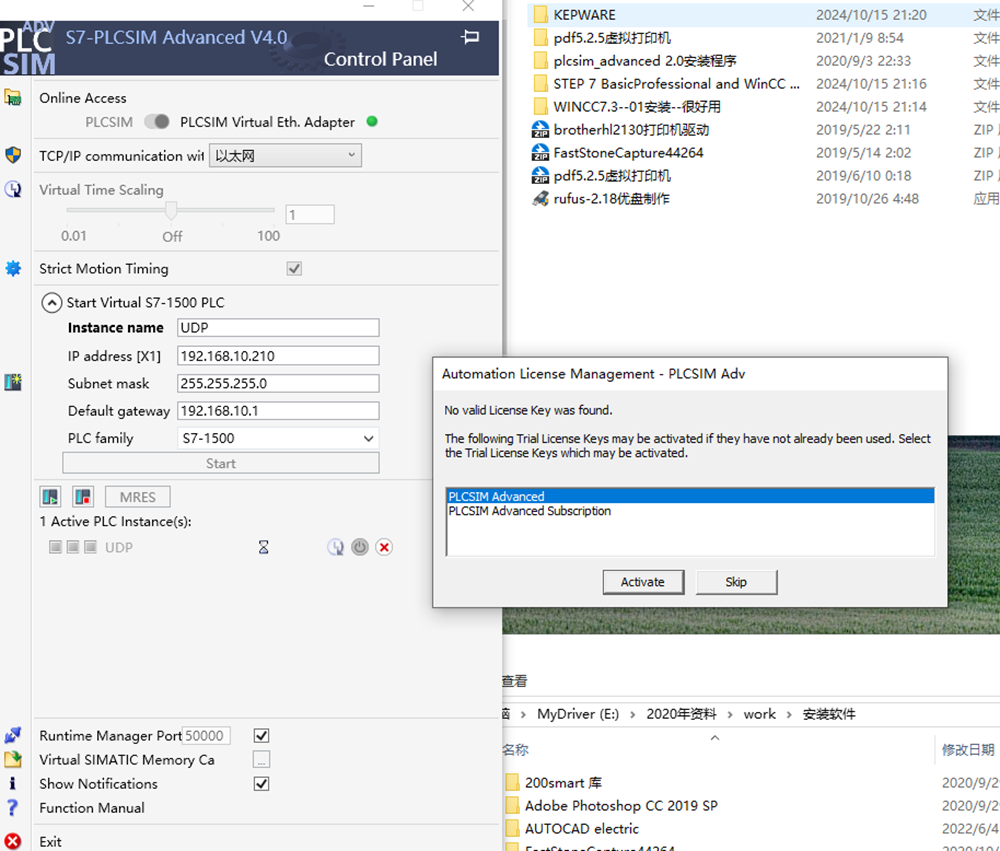Click the Virtual Time Scaling slider handle
1000x851 pixels.
172,211
